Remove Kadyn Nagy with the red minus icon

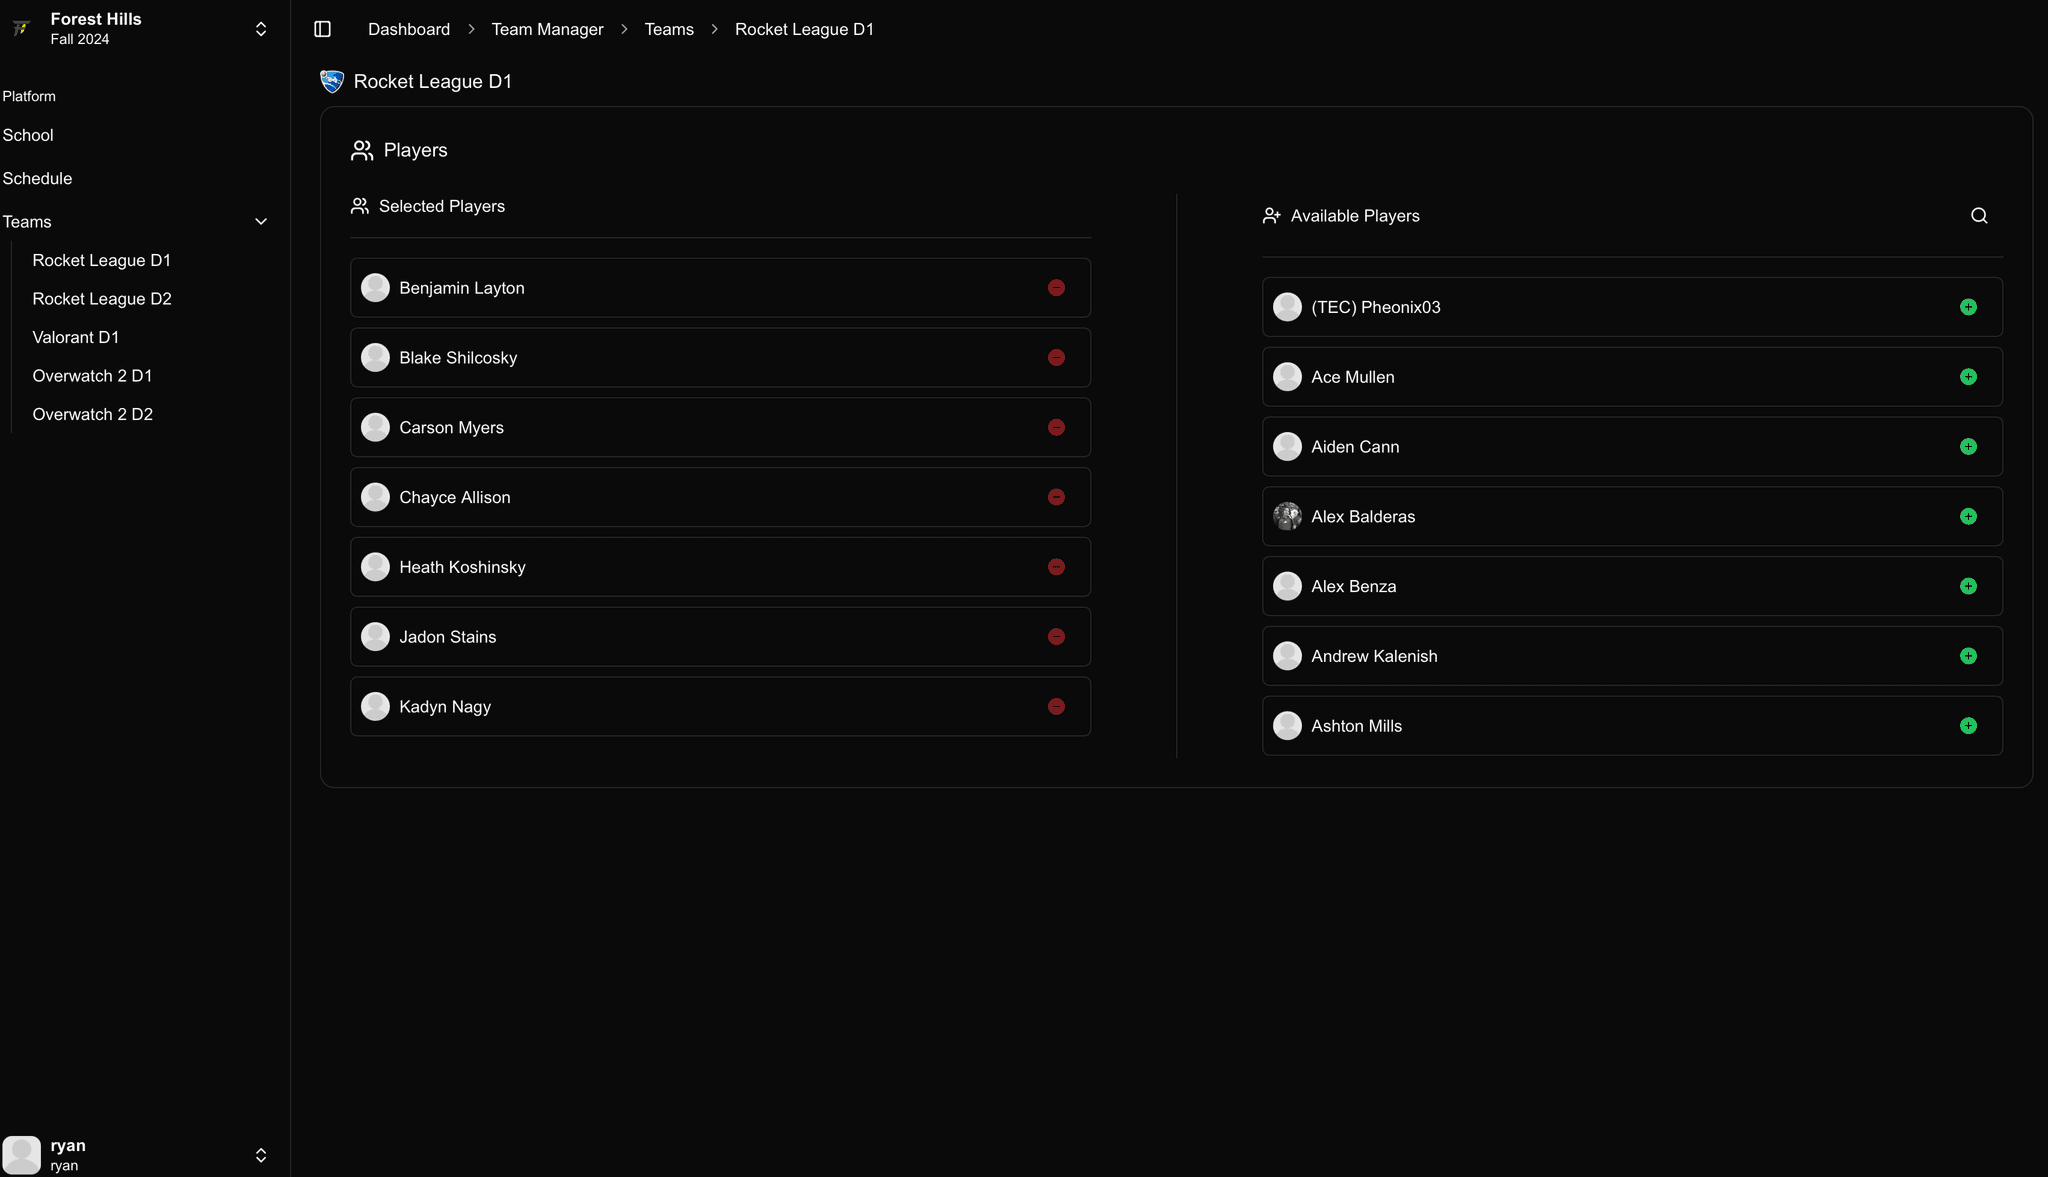point(1056,707)
